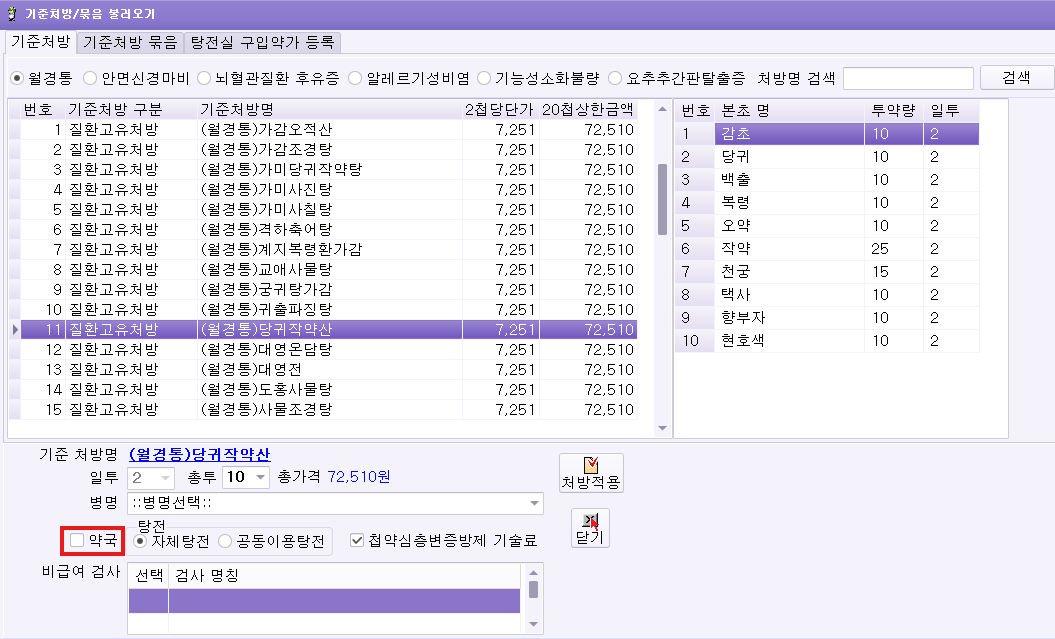The height and width of the screenshot is (639, 1055).
Task: Select the 향부자 herb row
Action: pyautogui.click(x=827, y=317)
